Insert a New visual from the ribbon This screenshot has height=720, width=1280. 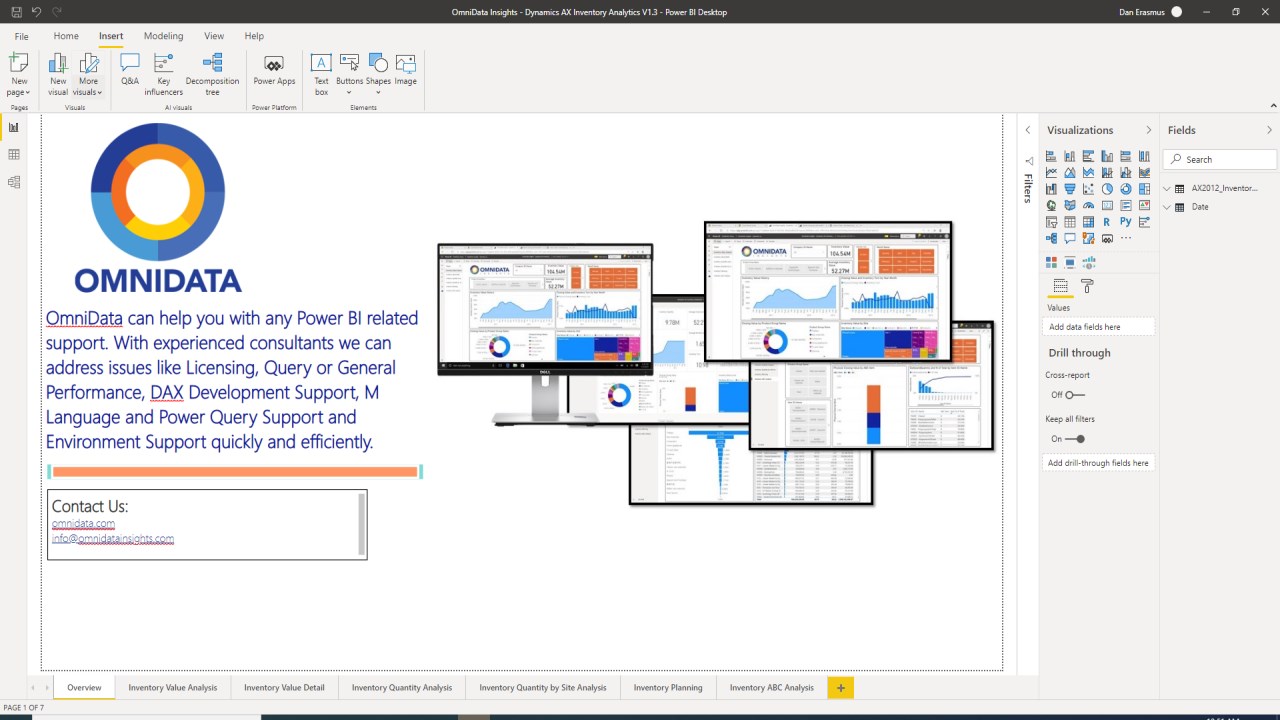58,75
